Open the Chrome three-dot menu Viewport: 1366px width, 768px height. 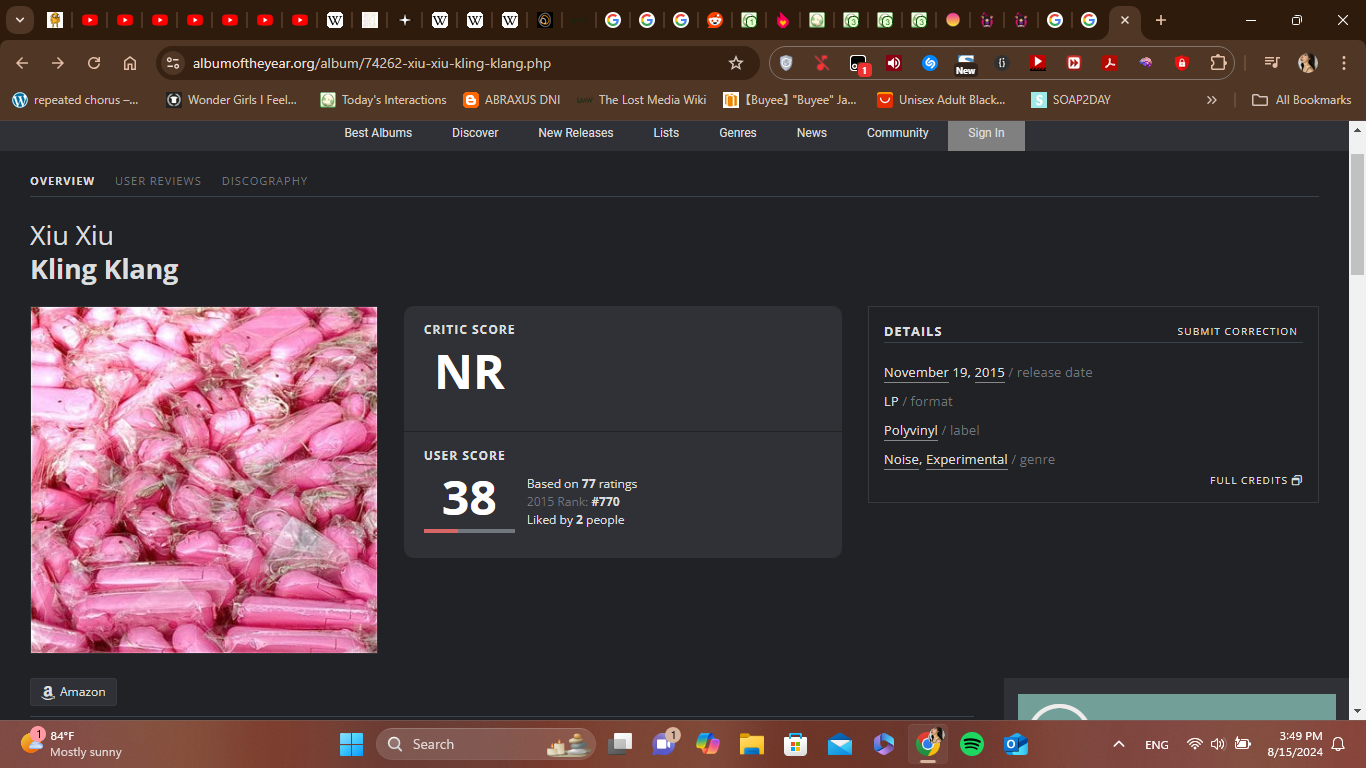tap(1343, 63)
